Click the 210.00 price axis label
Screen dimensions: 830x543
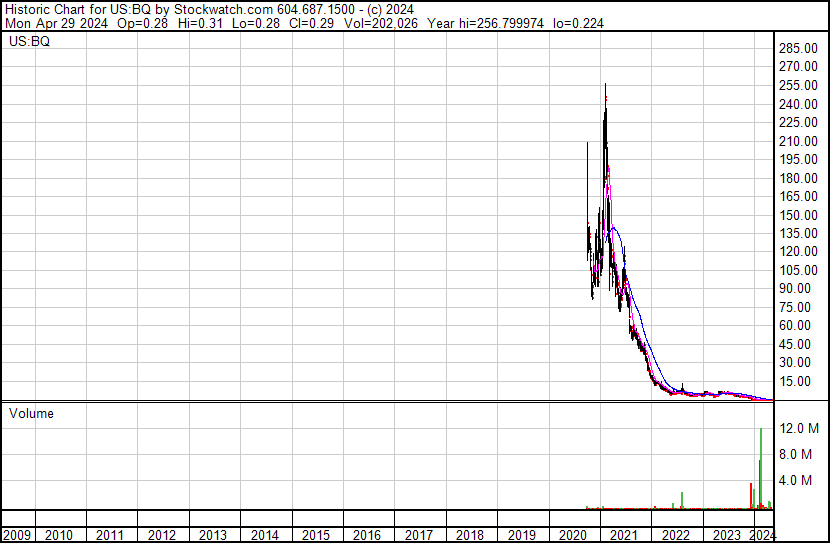(x=798, y=141)
